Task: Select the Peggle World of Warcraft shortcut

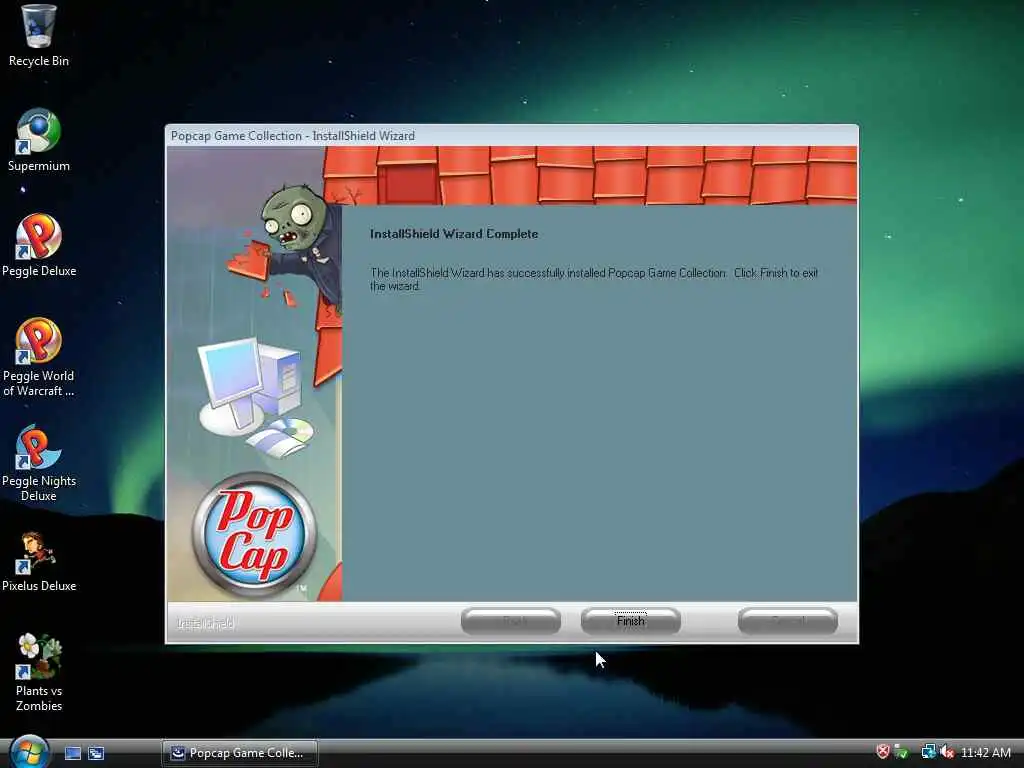Action: pos(39,357)
